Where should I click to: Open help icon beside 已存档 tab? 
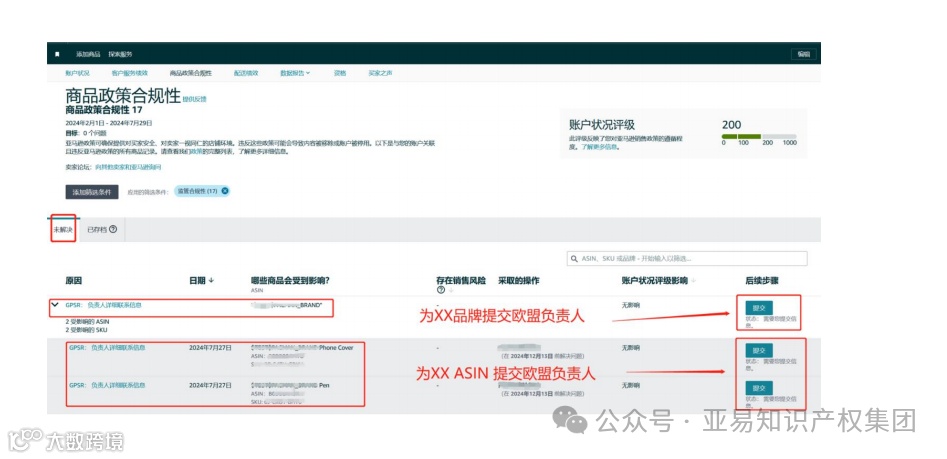pyautogui.click(x=113, y=230)
